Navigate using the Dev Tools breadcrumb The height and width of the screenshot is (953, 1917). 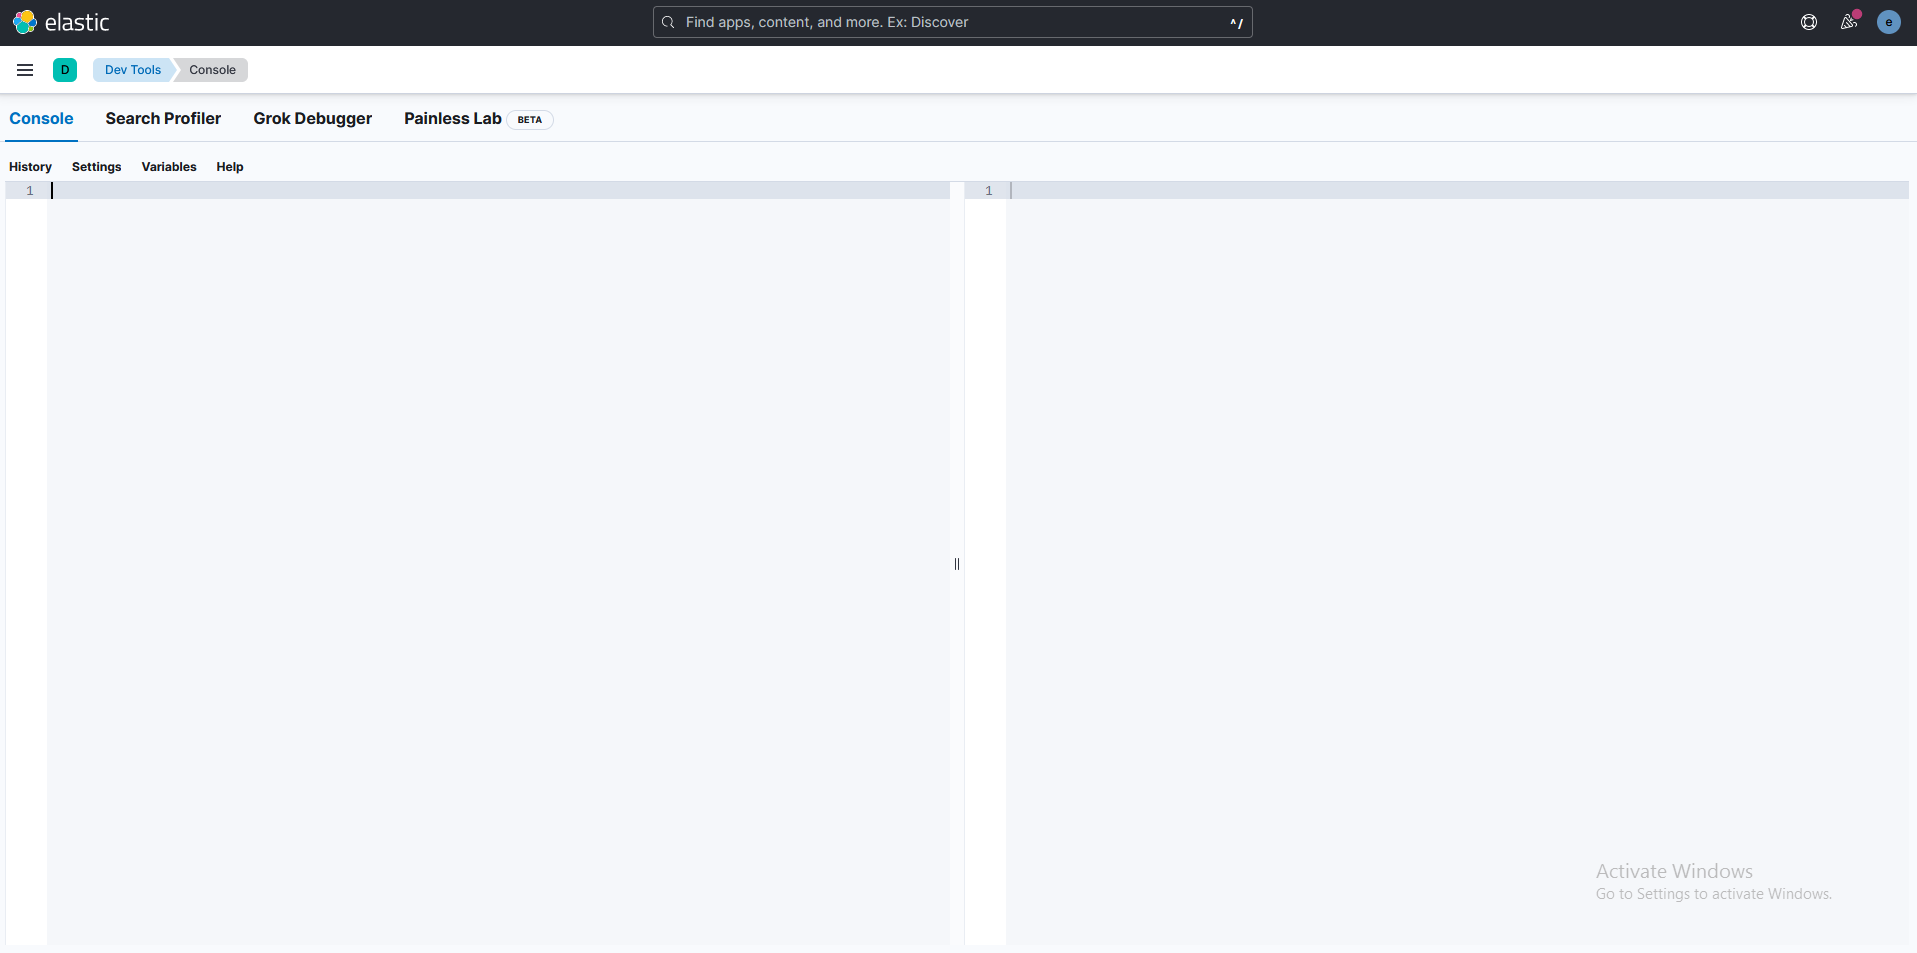132,69
